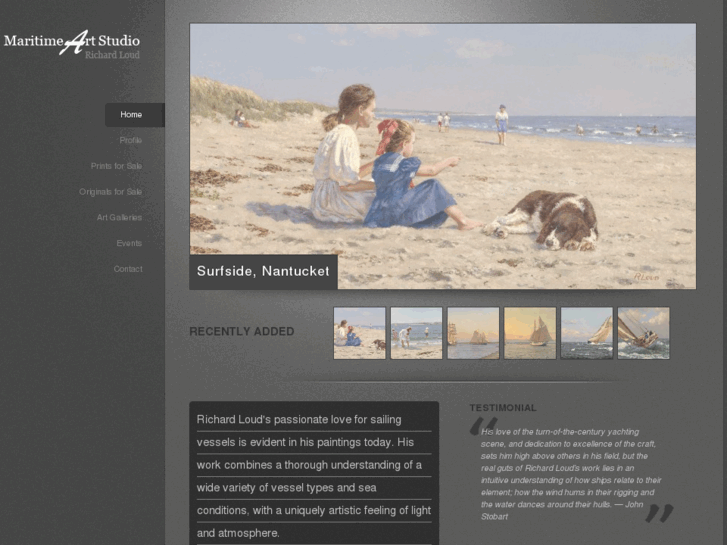Viewport: 727px width, 545px height.
Task: Select the beach mother and child thumbnail
Action: 359,333
